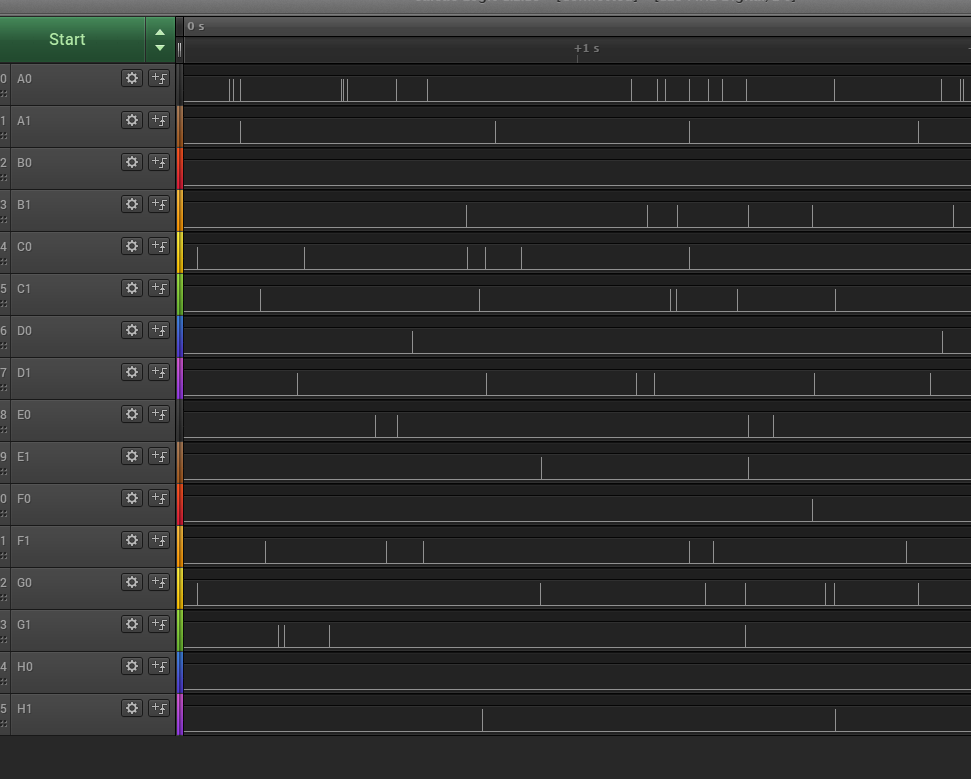
Task: Click the blue color strip for D0
Action: [180, 336]
